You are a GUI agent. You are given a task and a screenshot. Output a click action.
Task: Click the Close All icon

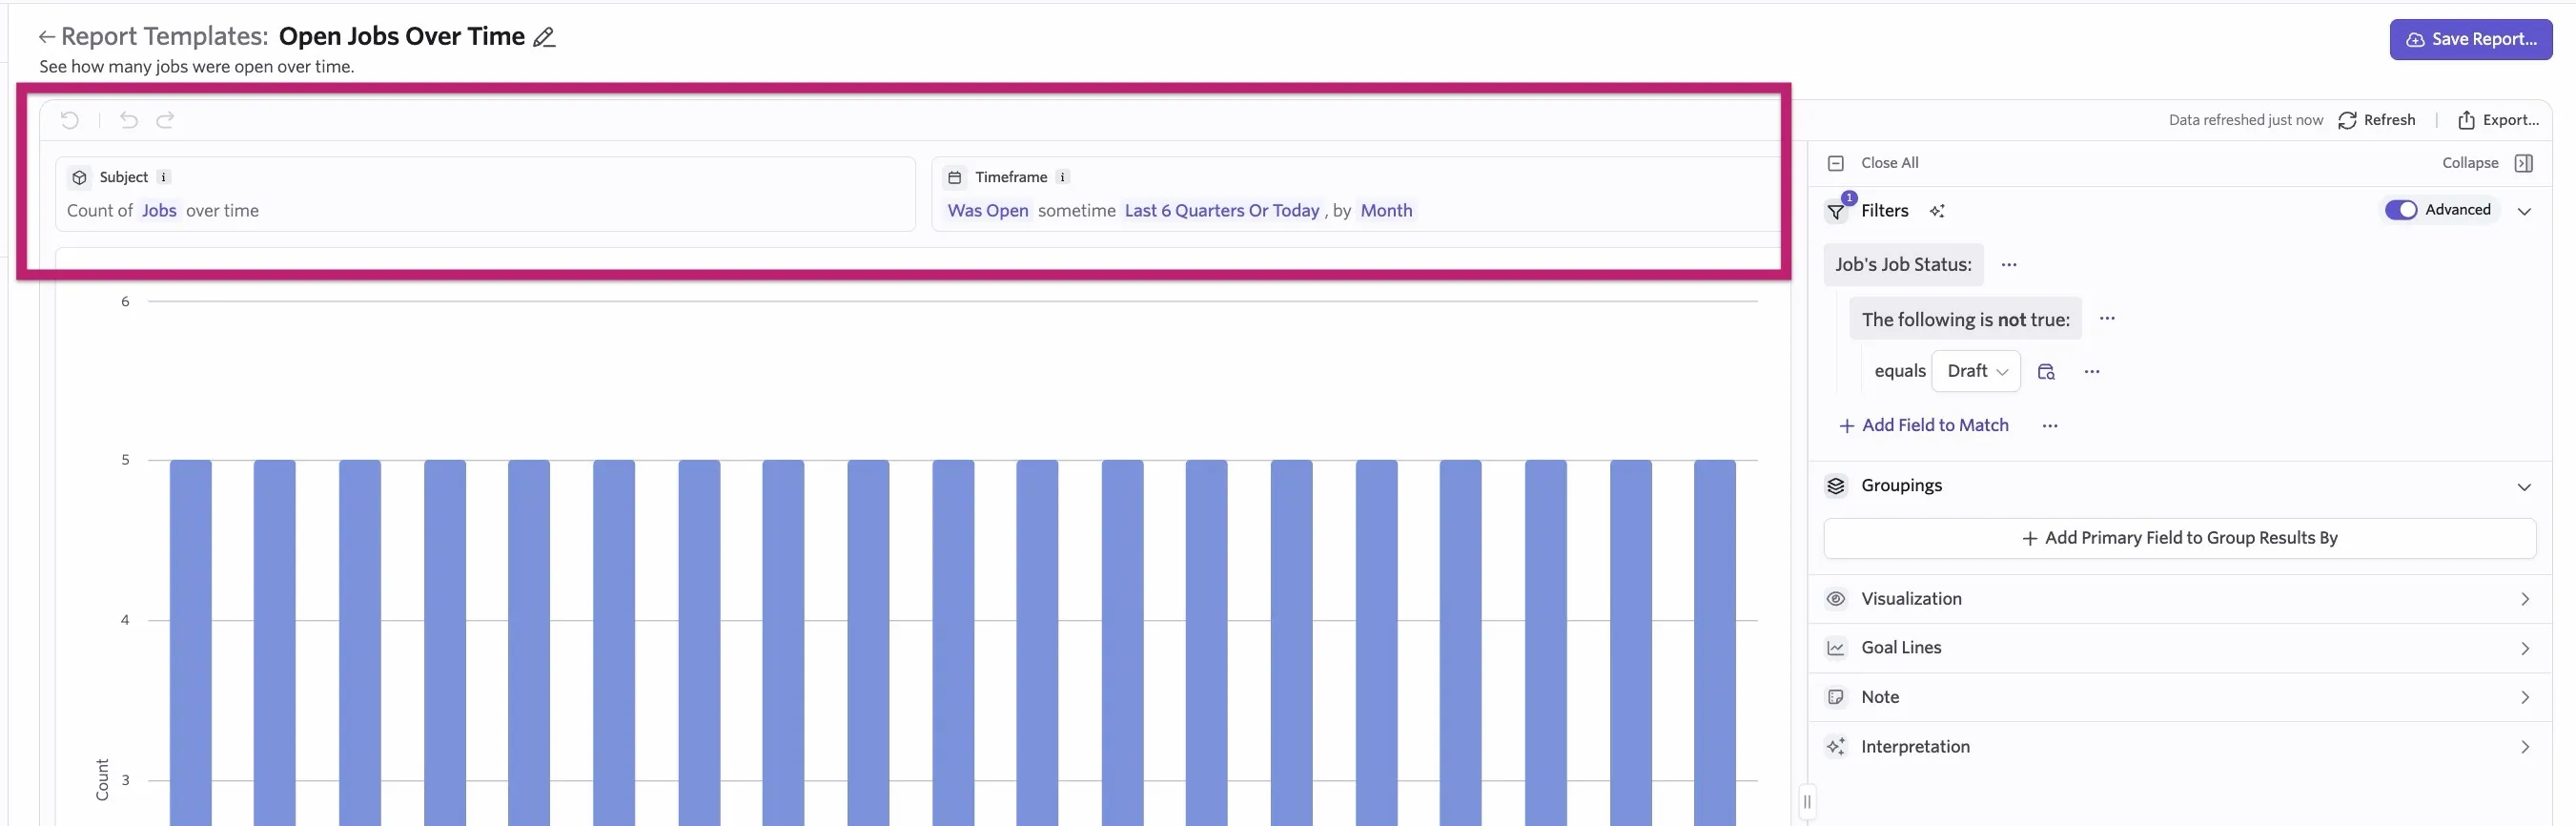[1836, 163]
